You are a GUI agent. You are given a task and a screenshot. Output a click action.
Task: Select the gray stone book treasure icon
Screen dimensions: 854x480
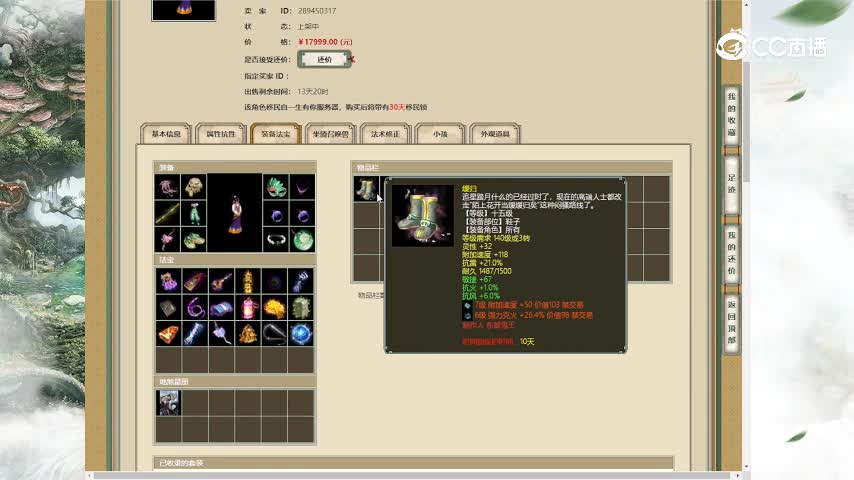(x=168, y=308)
